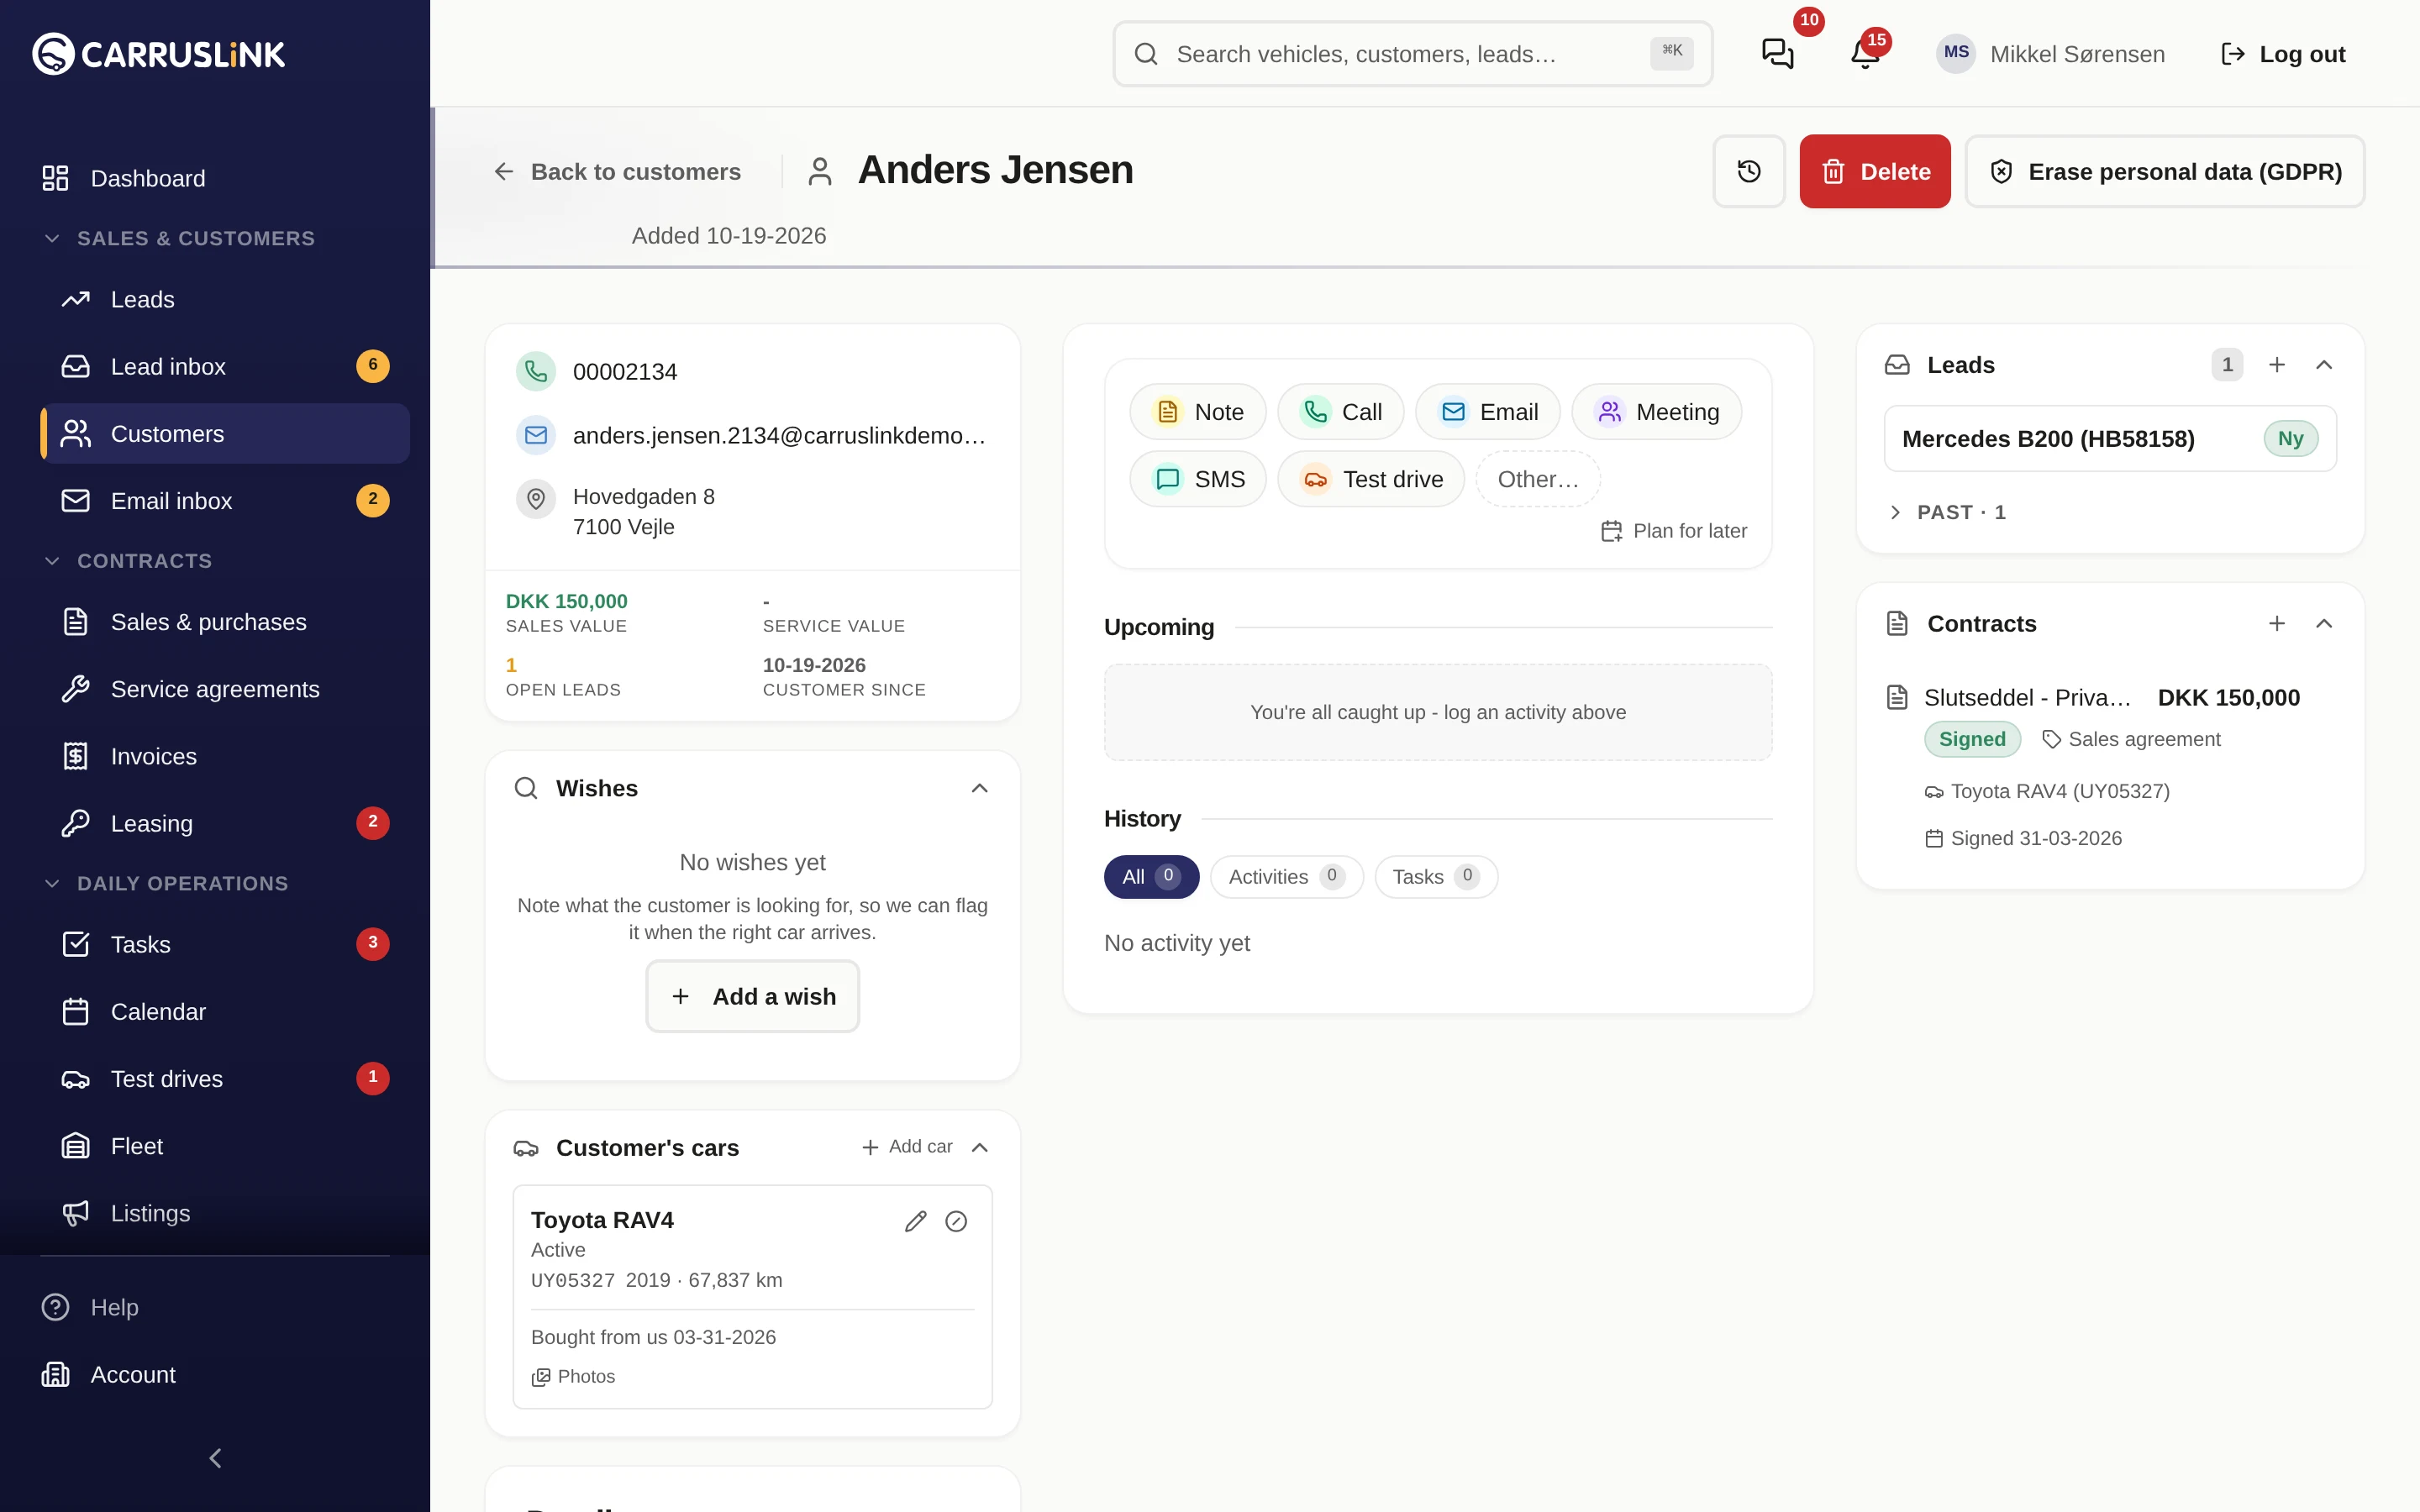
Task: Switch to the Activities history filter
Action: pos(1287,877)
